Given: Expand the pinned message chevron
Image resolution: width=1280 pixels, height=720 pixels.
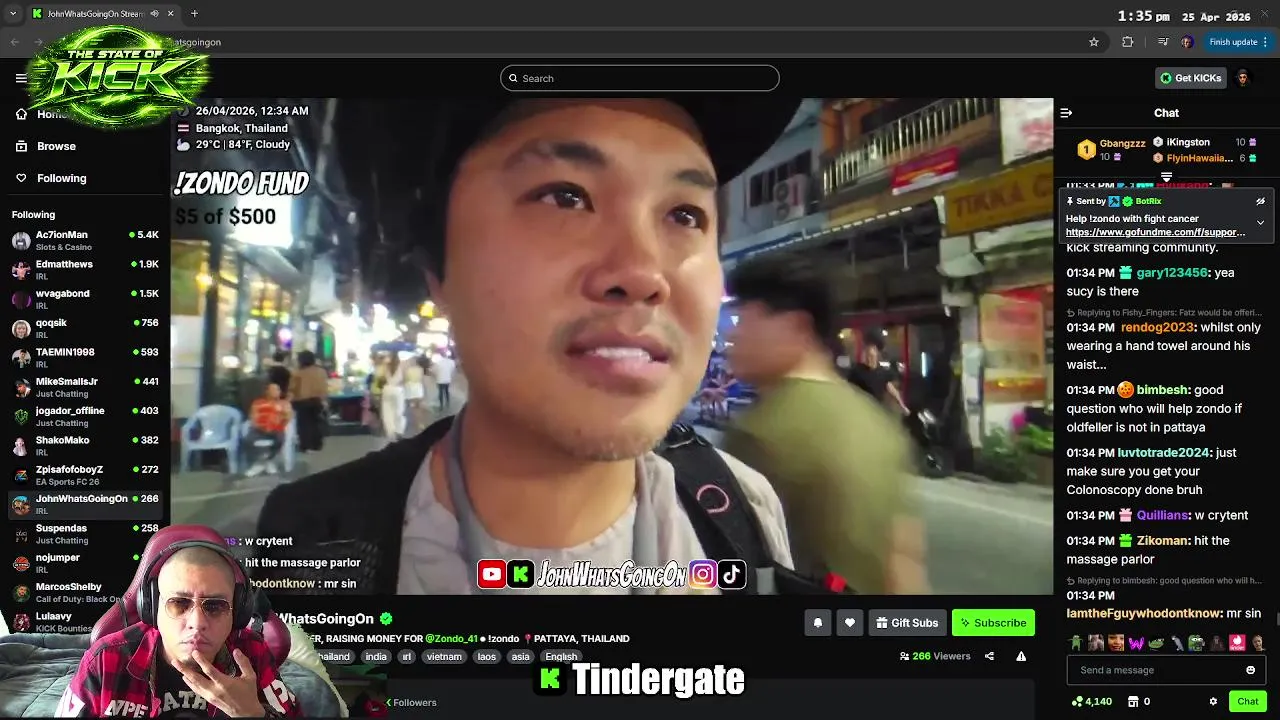Looking at the screenshot, I should click(x=1260, y=222).
